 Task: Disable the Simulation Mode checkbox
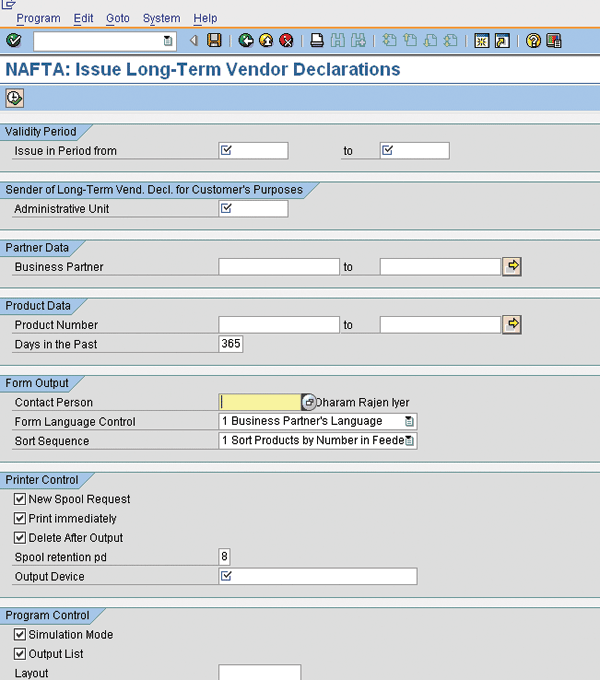(20, 634)
